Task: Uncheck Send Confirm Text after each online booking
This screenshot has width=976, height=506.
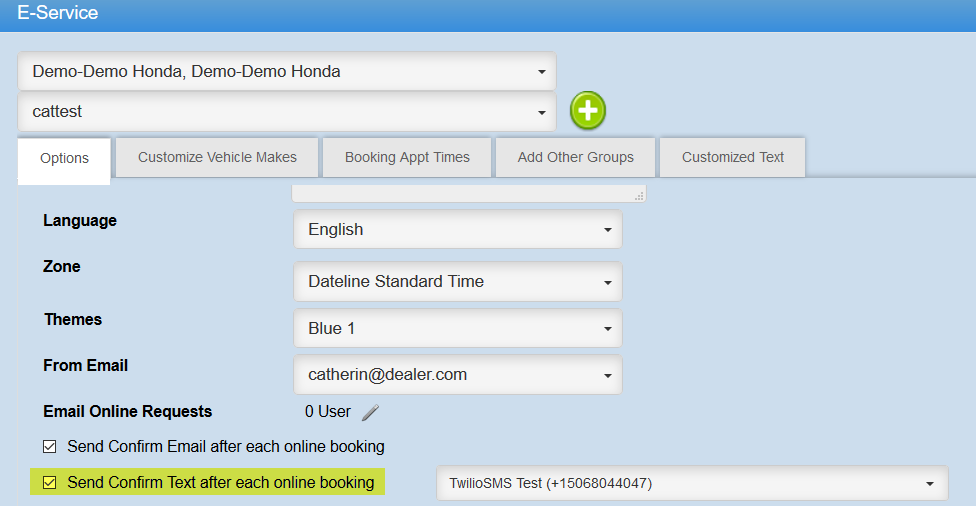Action: point(50,483)
